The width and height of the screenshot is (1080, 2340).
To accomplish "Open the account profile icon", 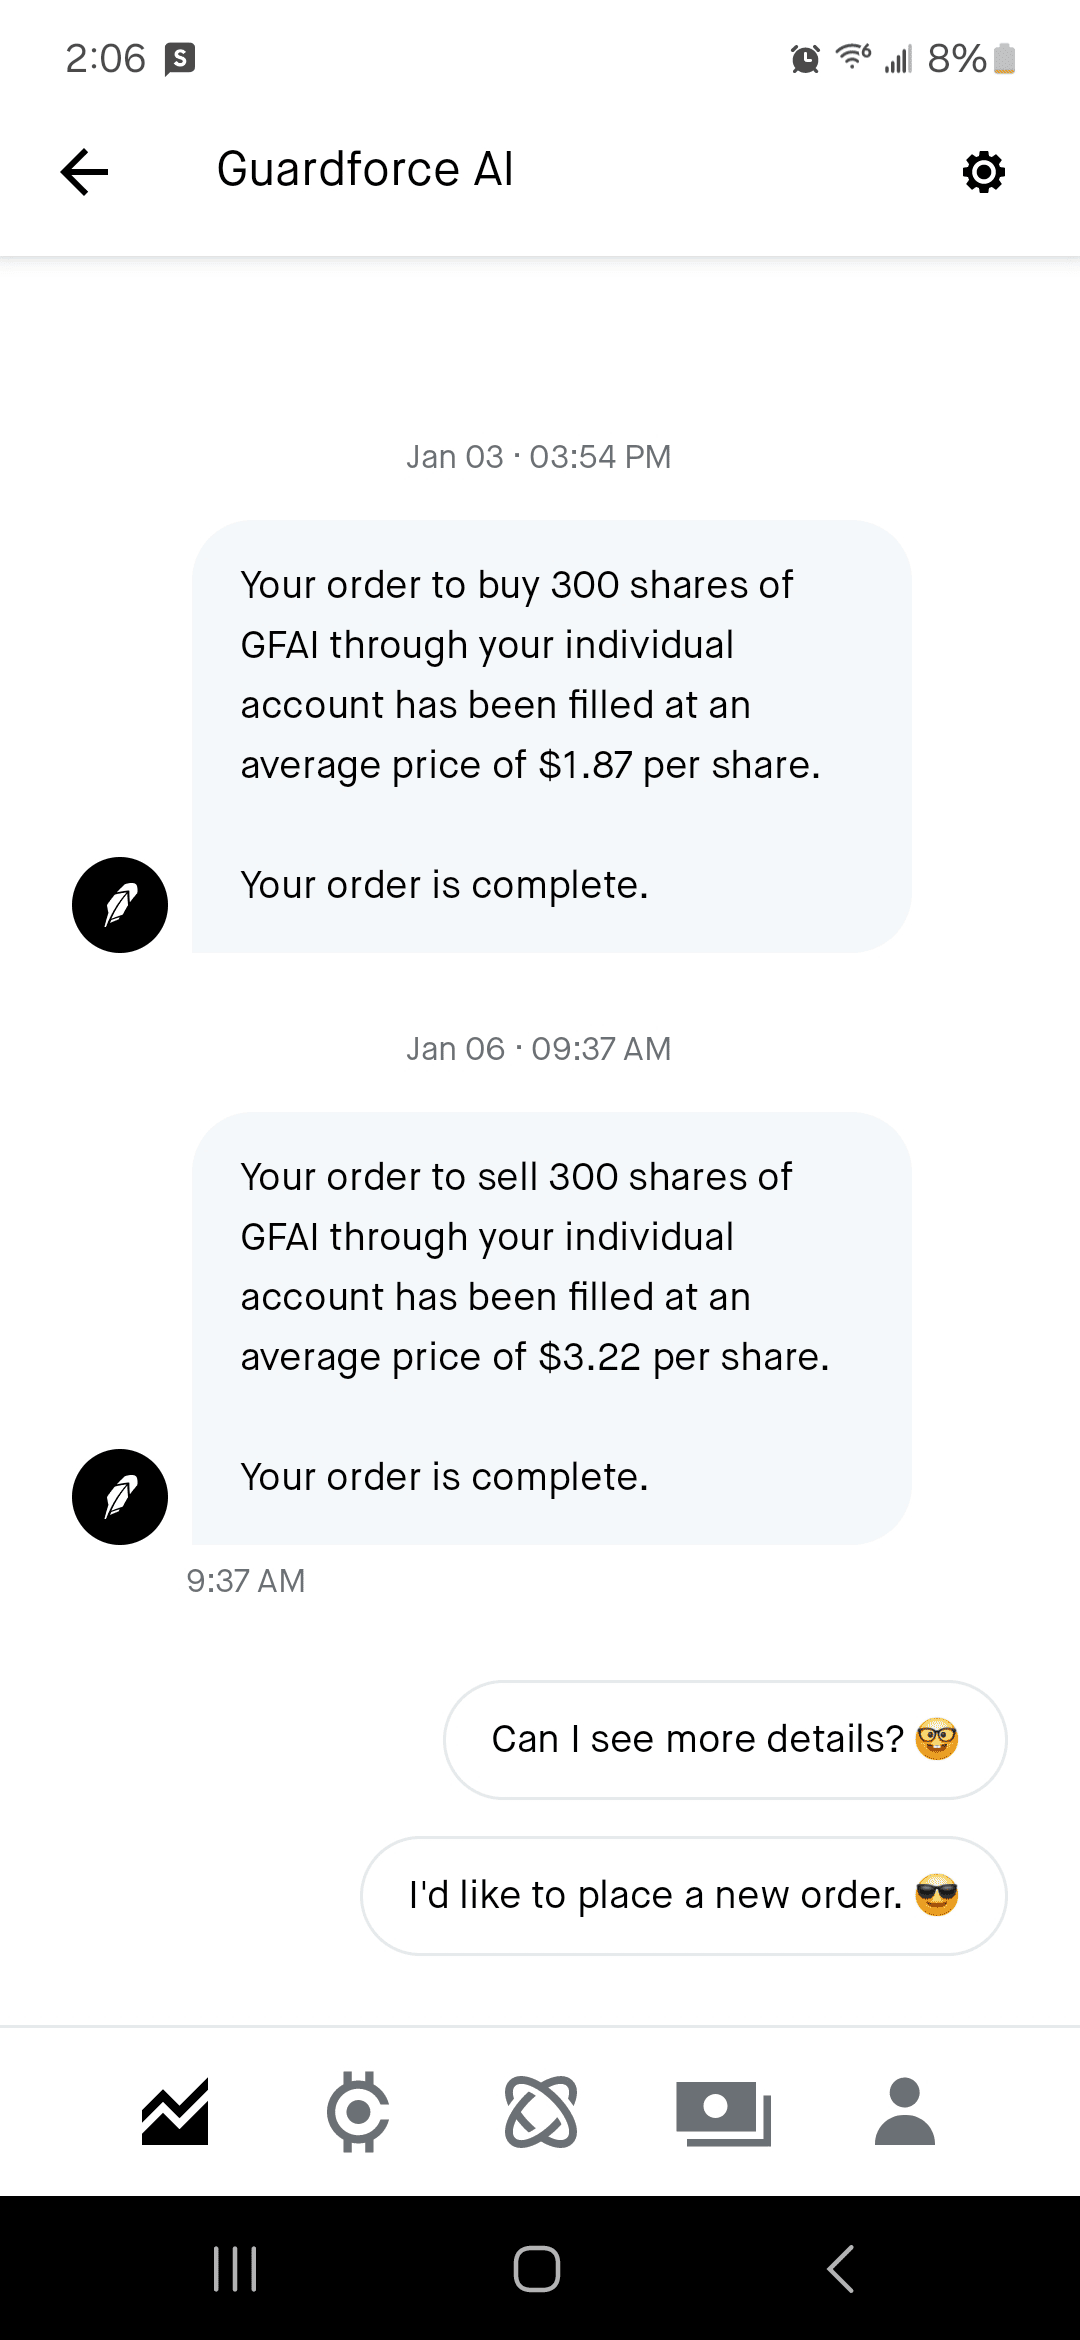I will pyautogui.click(x=904, y=2111).
